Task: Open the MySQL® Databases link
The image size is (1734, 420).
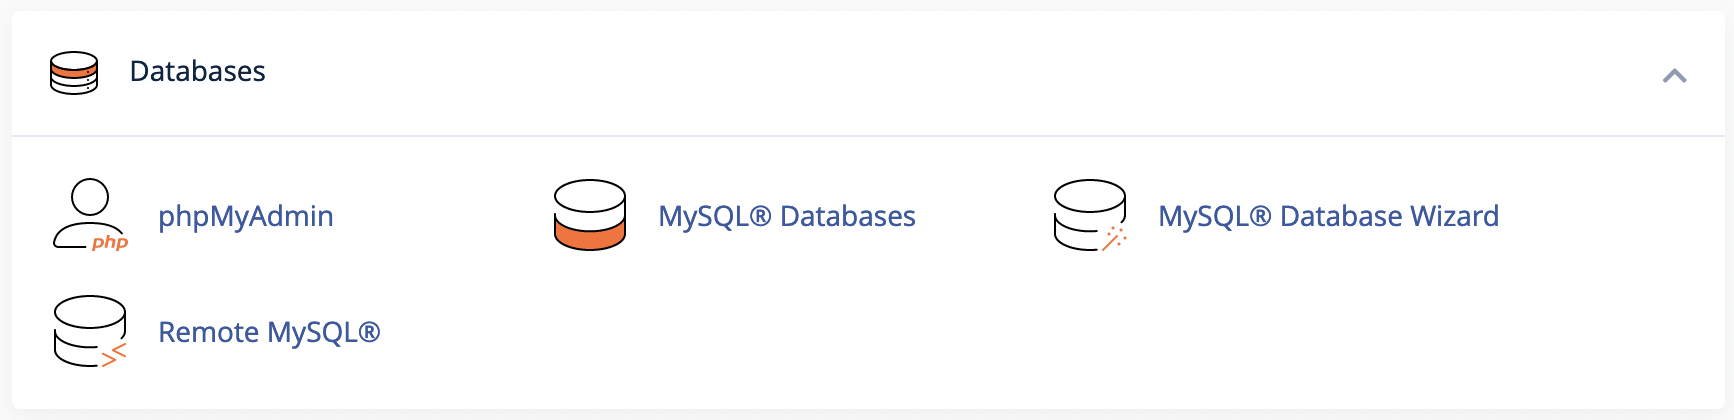Action: pos(787,216)
